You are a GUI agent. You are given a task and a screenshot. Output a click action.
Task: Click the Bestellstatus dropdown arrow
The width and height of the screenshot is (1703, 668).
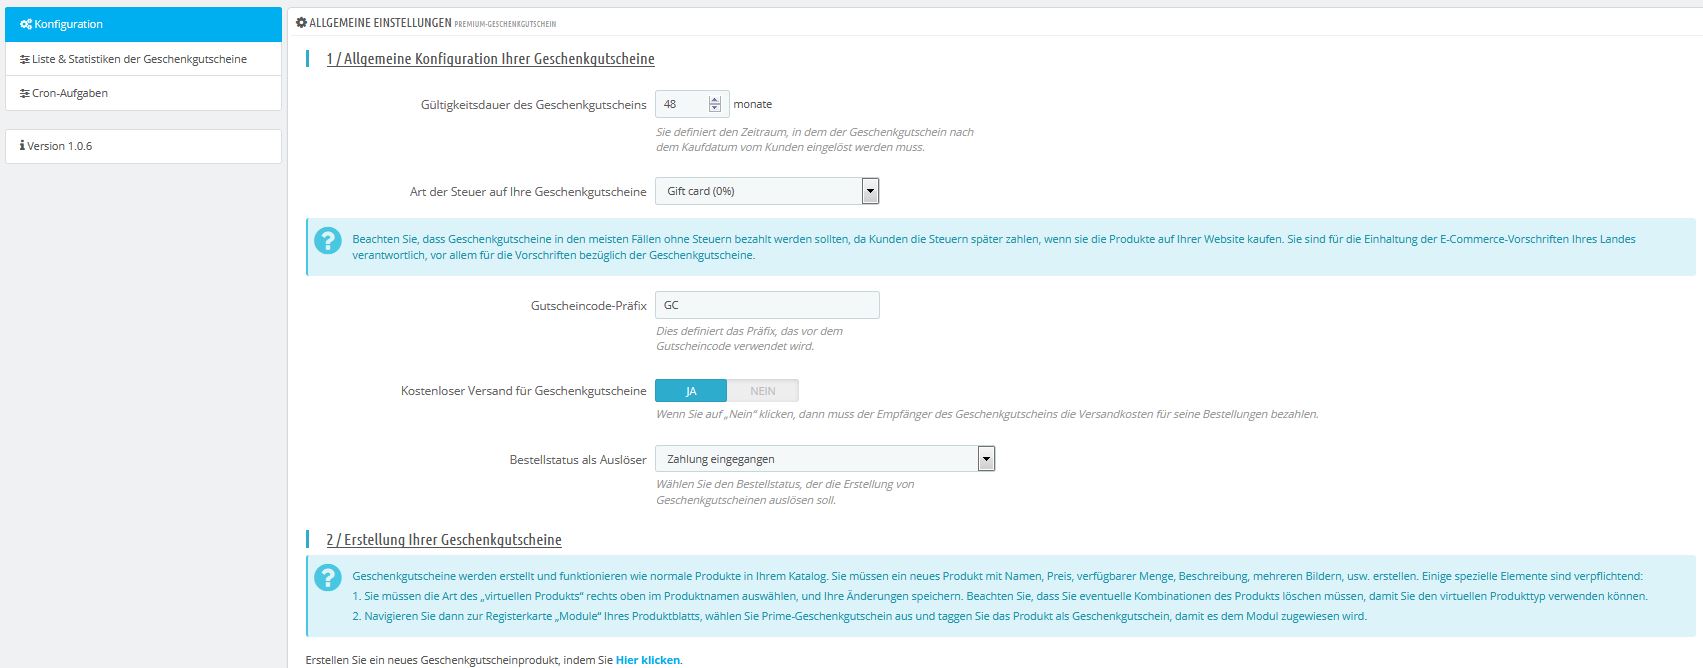987,459
